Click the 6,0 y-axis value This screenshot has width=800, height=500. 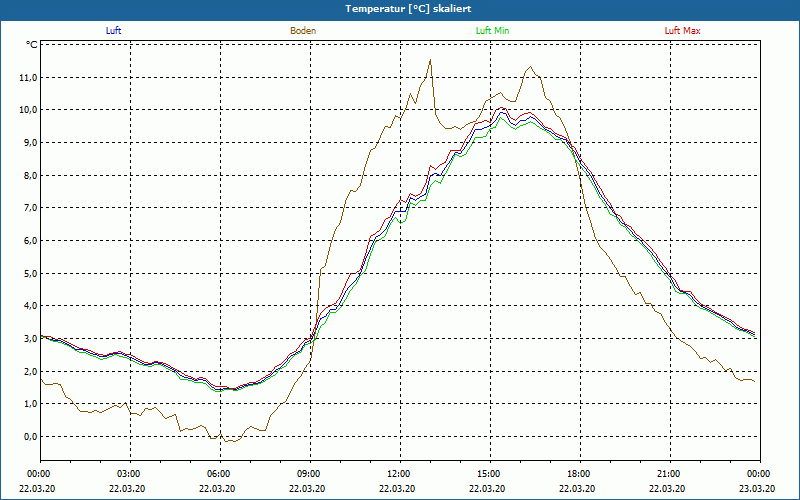tap(31, 241)
